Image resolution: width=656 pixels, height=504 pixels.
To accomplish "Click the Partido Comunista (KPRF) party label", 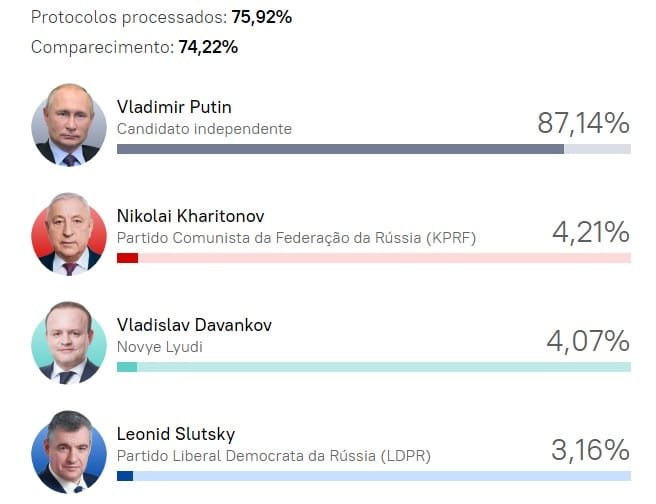I will (x=296, y=238).
